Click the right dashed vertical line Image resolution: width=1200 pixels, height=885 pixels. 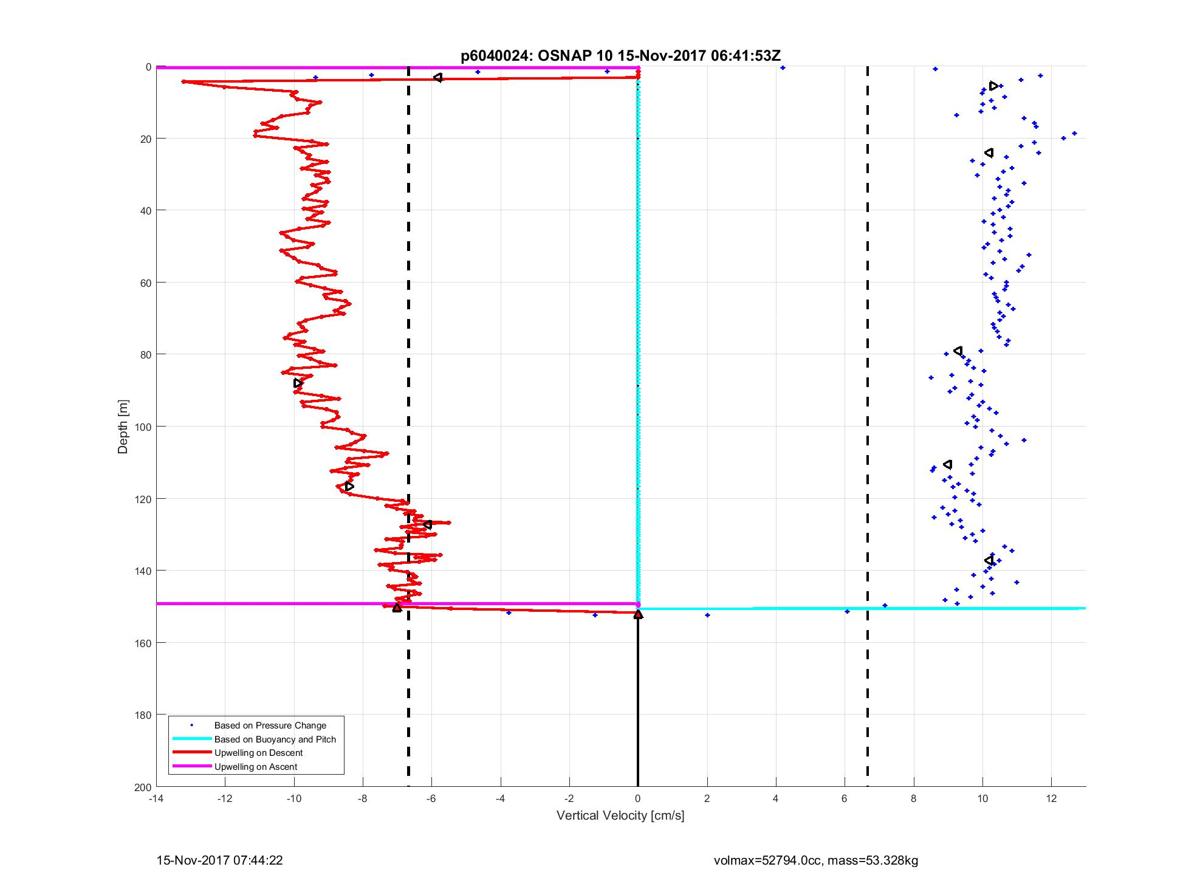tap(867, 427)
